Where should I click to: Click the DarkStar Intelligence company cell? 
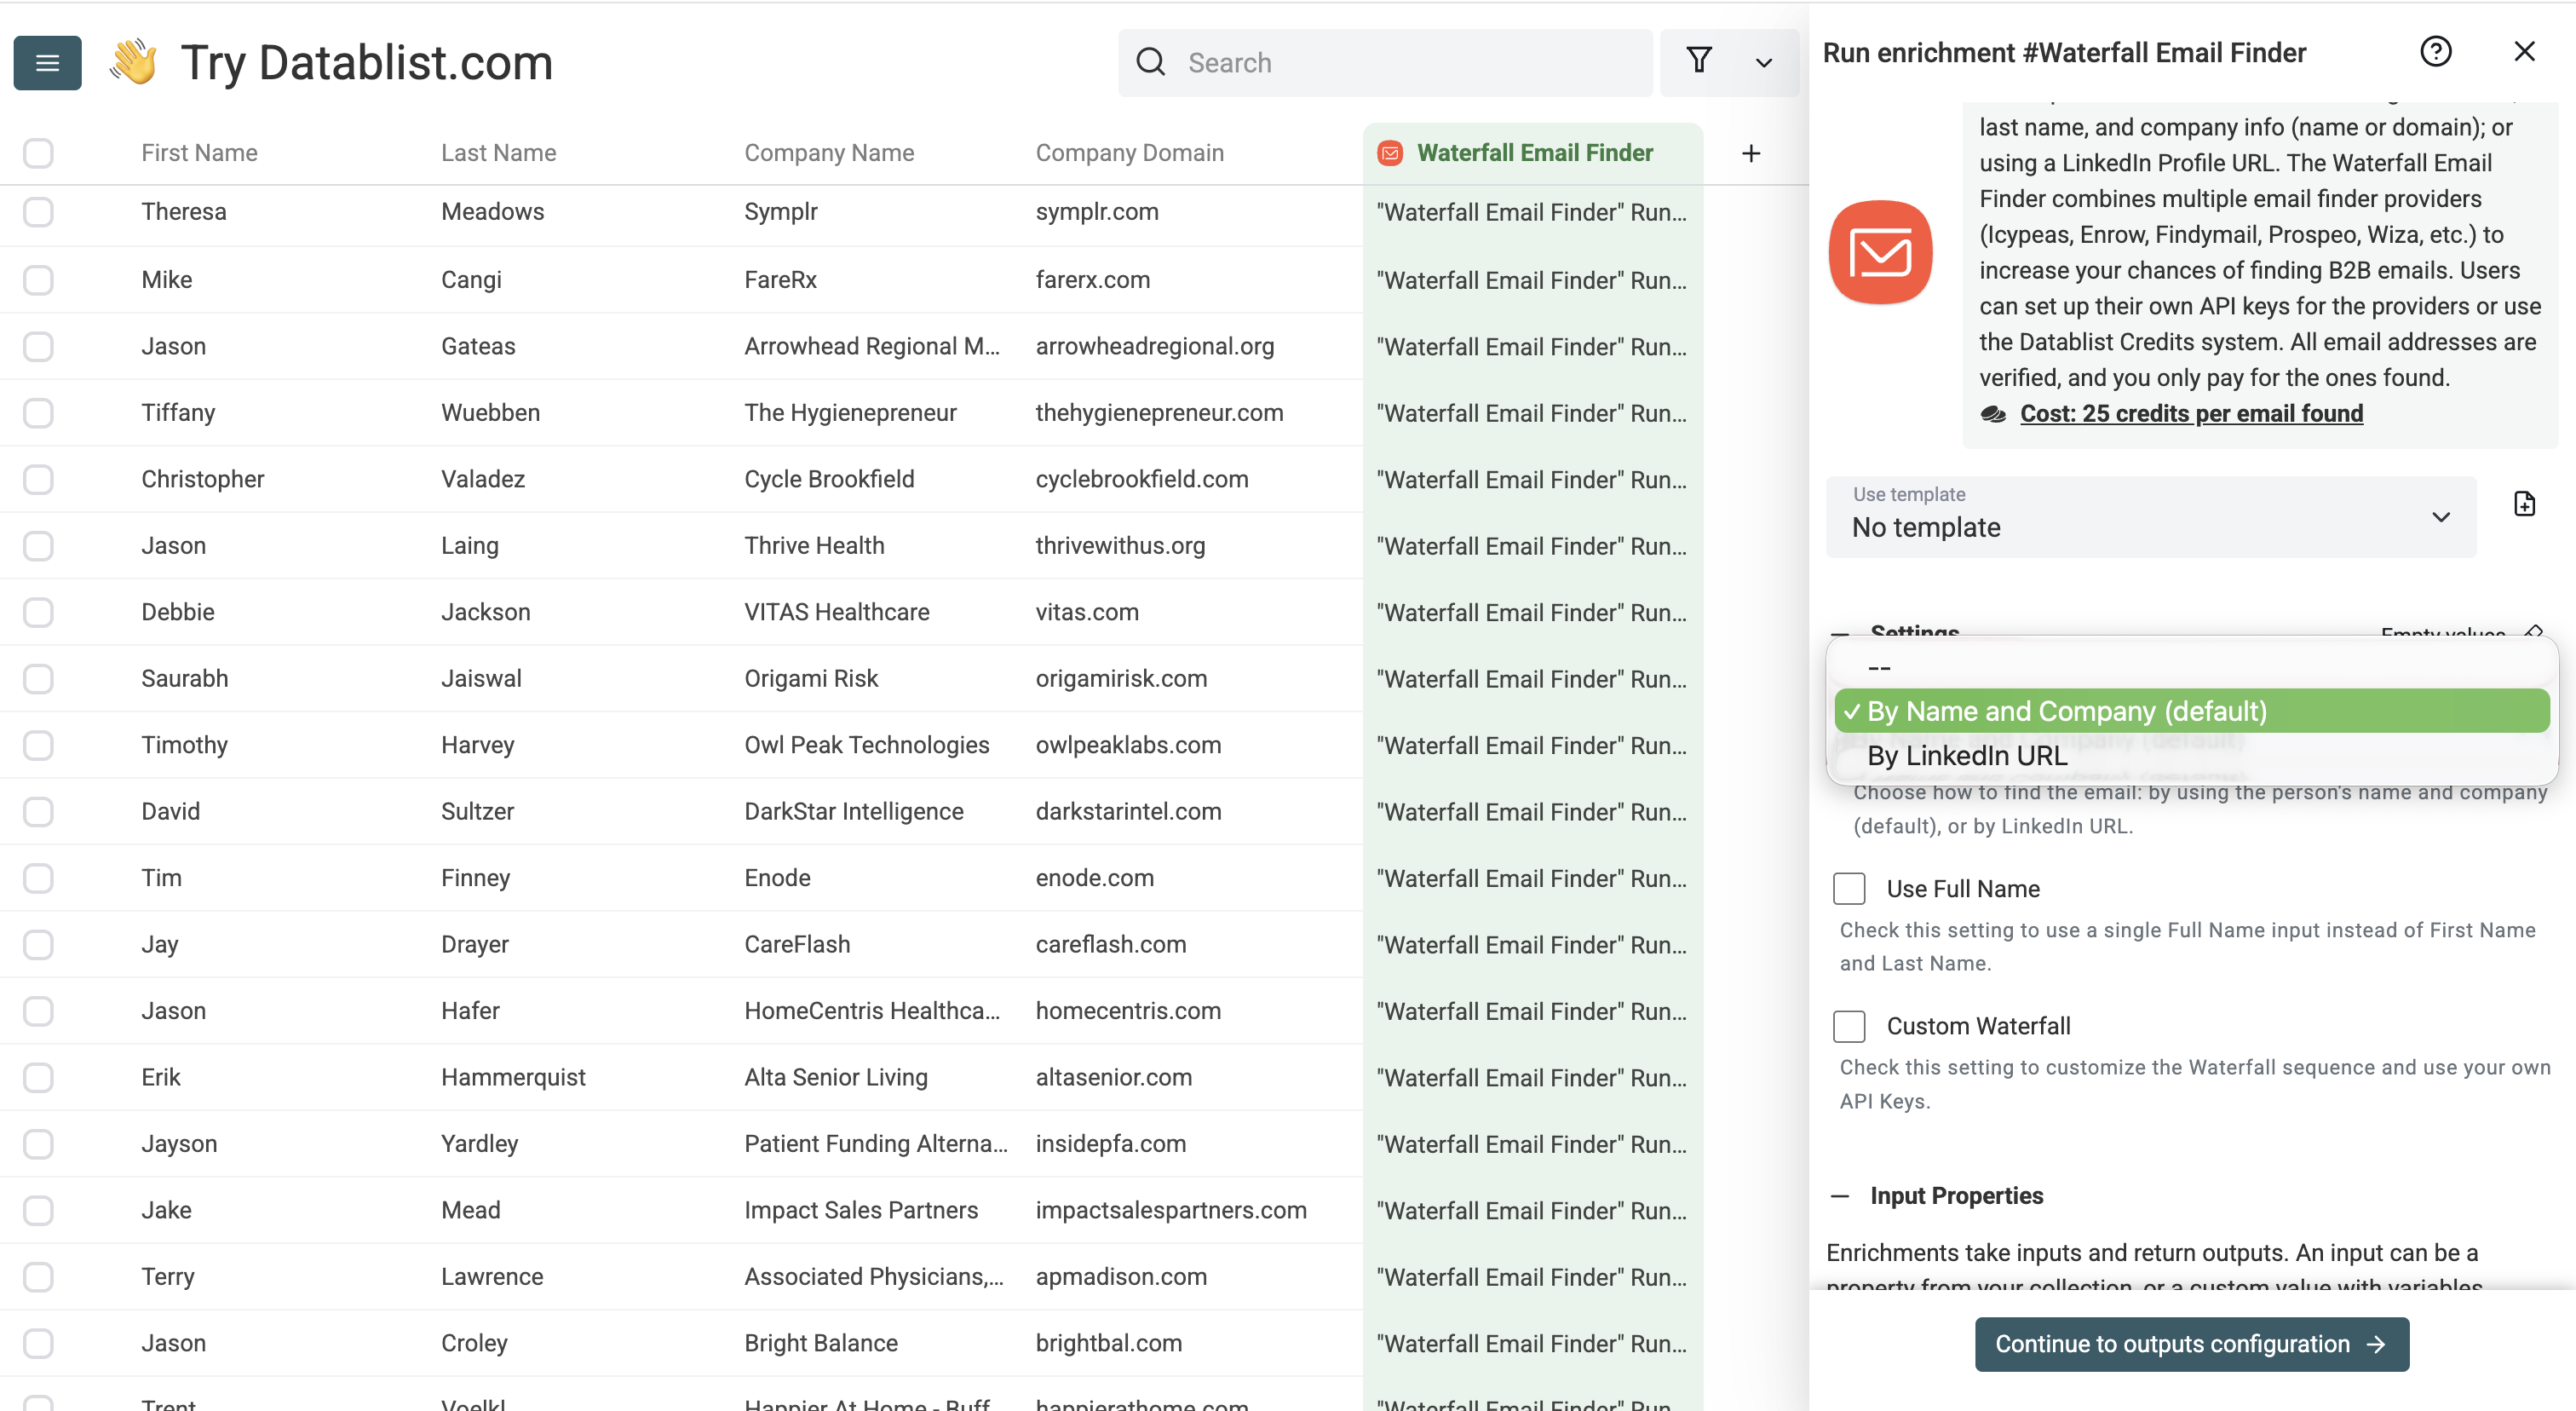(x=853, y=812)
